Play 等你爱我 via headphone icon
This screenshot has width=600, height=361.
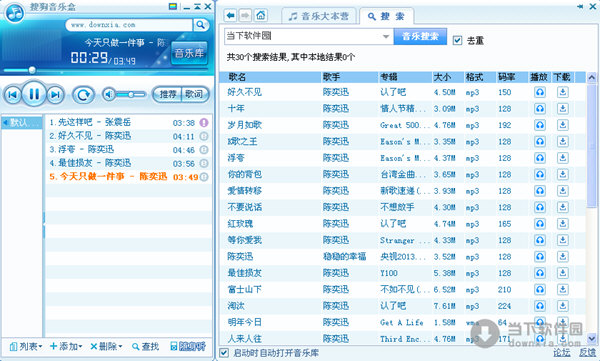[540, 240]
